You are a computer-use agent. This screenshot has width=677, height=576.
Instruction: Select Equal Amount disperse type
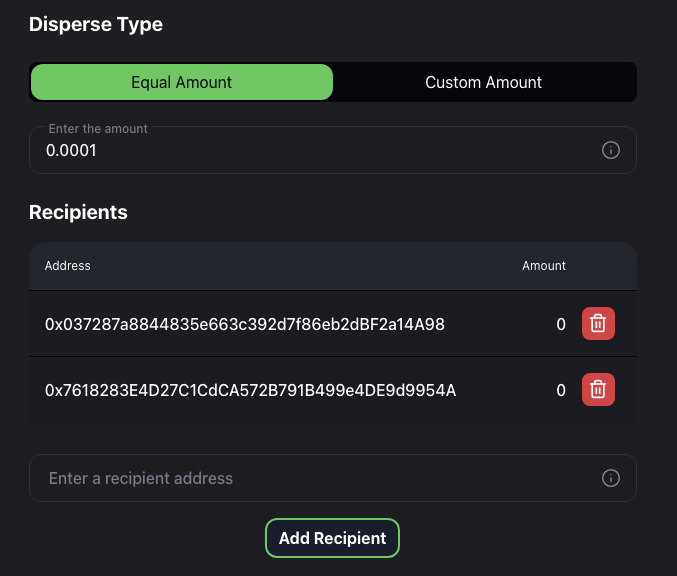pyautogui.click(x=182, y=83)
